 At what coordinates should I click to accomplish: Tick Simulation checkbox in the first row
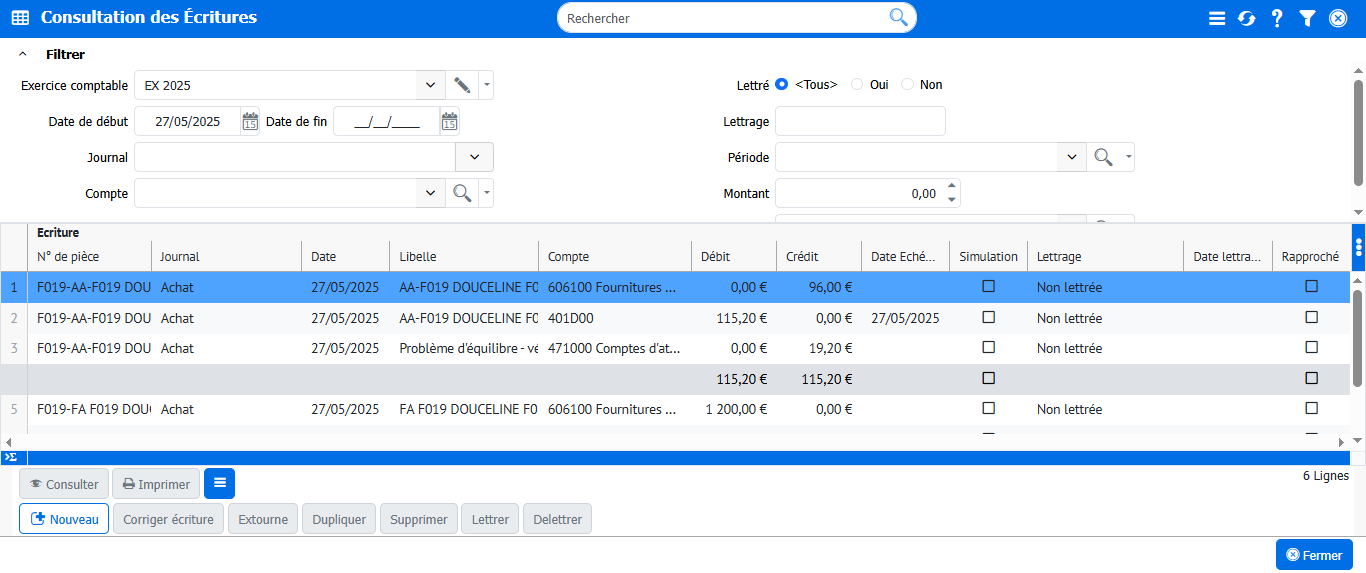(x=988, y=287)
